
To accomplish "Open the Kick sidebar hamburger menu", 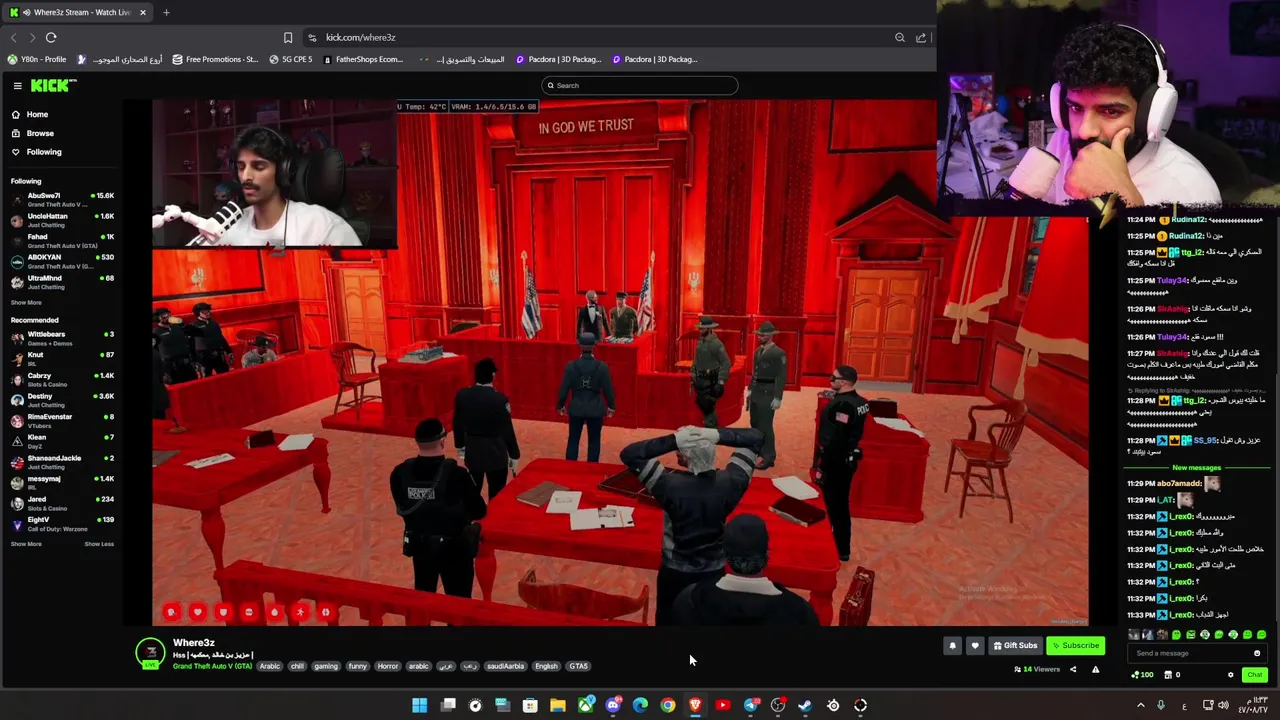I will coord(17,86).
